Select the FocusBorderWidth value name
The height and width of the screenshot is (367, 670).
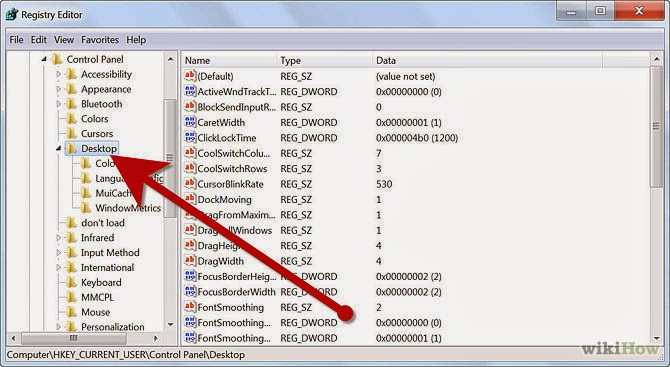tap(236, 292)
